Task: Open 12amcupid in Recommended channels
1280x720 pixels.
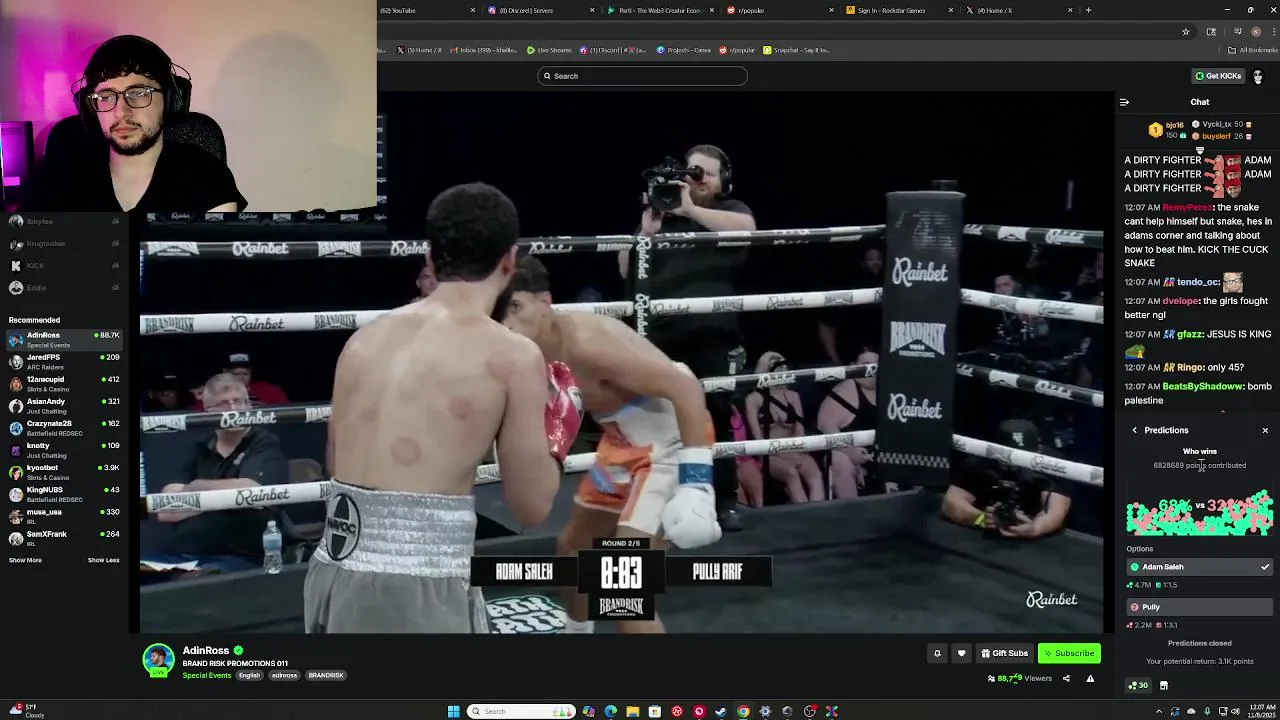Action: click(x=64, y=382)
